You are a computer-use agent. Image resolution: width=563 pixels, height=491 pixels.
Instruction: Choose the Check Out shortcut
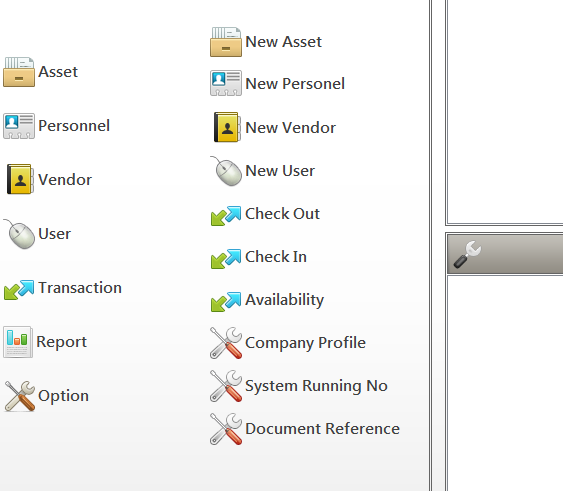click(282, 214)
